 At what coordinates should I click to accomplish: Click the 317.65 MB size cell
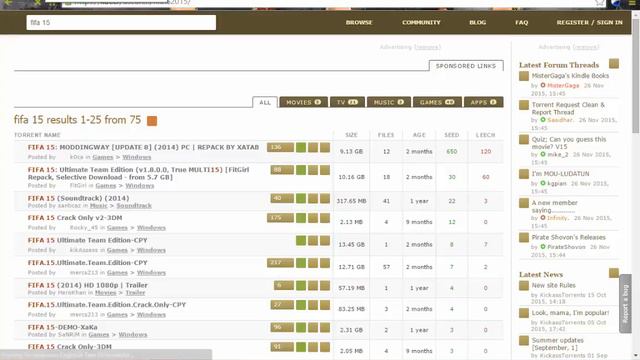tap(351, 201)
